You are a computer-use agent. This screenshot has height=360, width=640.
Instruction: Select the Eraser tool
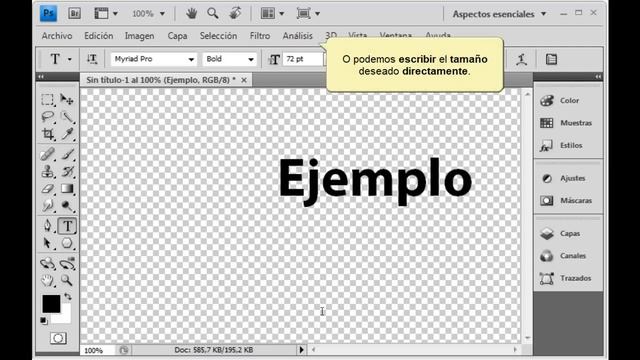click(48, 189)
